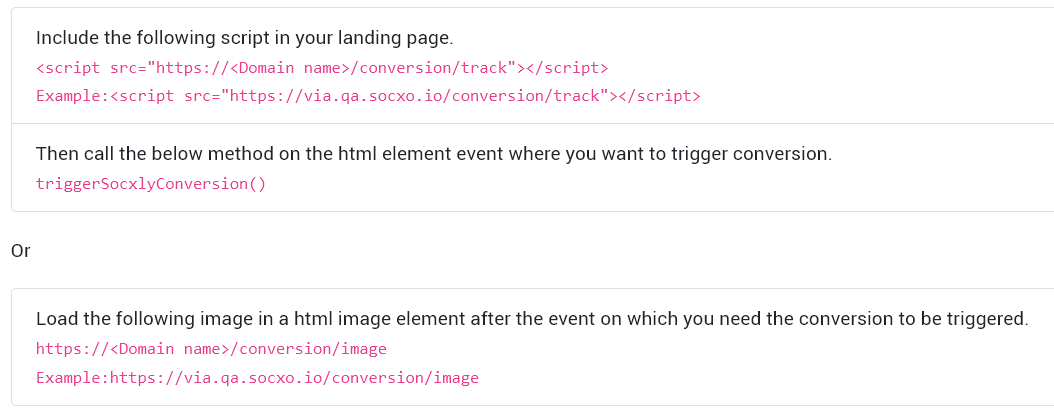This screenshot has width=1054, height=418.
Task: Click the triggerSocxlyConversion() method text
Action: 151,183
